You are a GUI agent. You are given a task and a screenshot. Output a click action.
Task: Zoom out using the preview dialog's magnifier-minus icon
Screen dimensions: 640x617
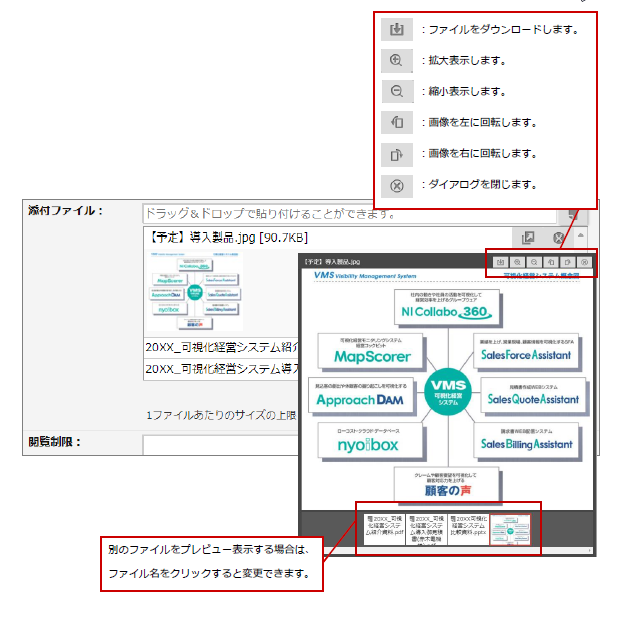pyautogui.click(x=534, y=262)
